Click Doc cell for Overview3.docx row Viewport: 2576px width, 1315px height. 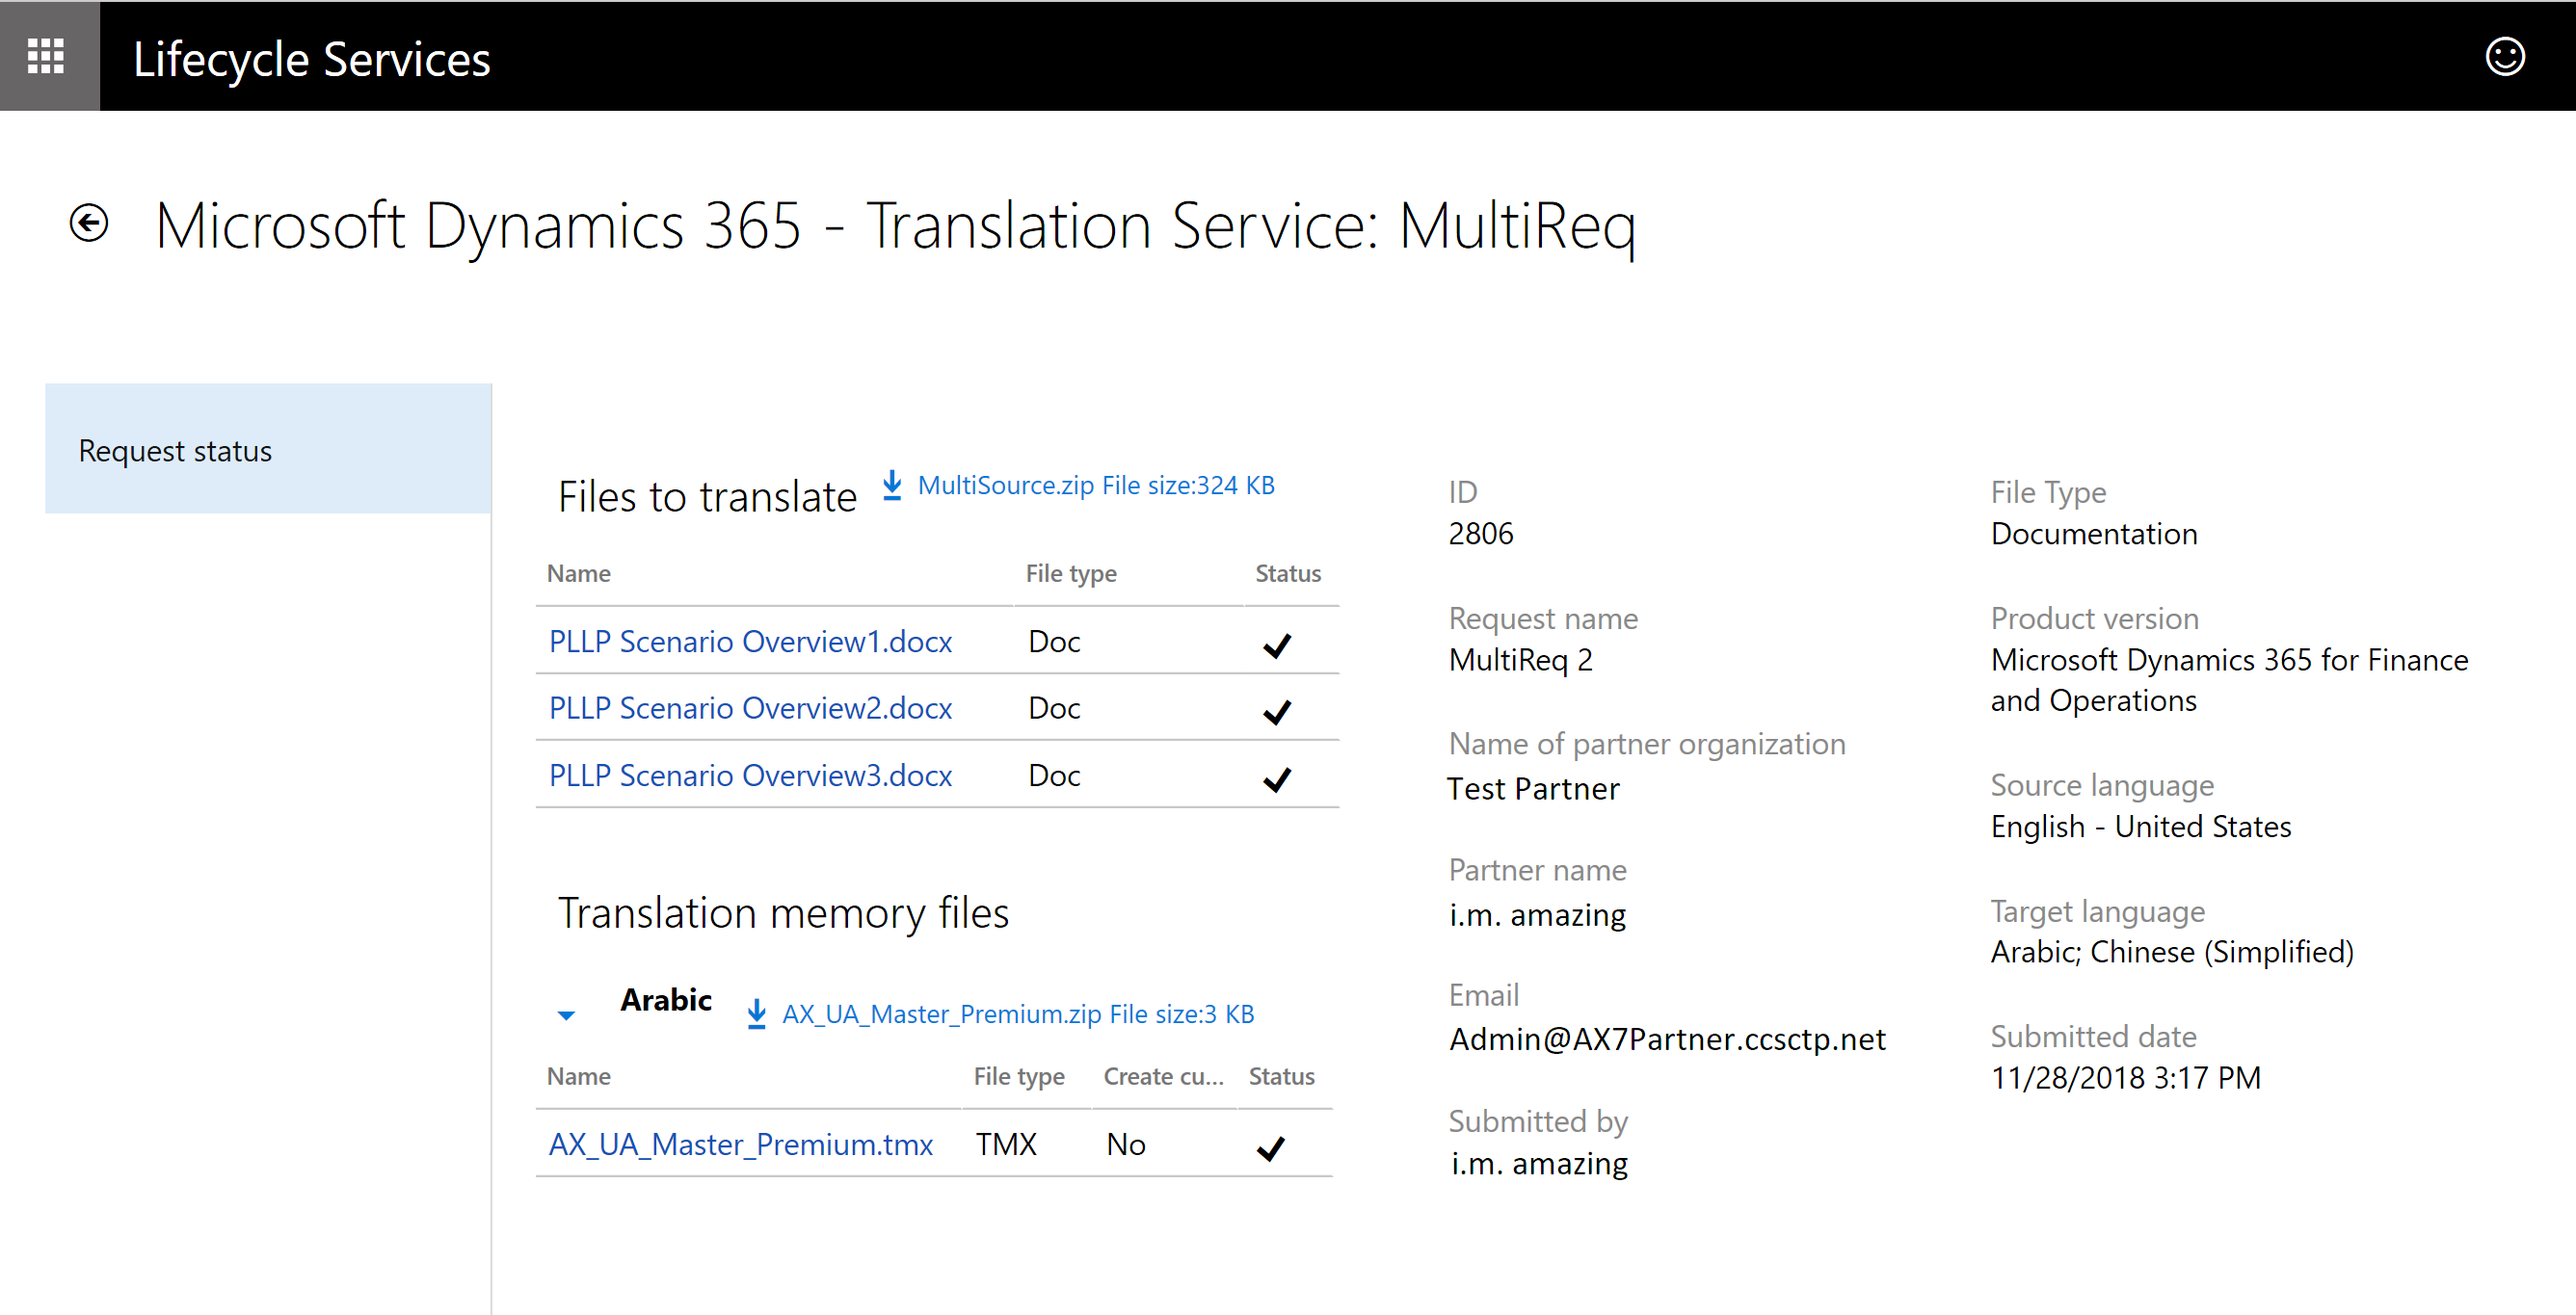[1054, 775]
